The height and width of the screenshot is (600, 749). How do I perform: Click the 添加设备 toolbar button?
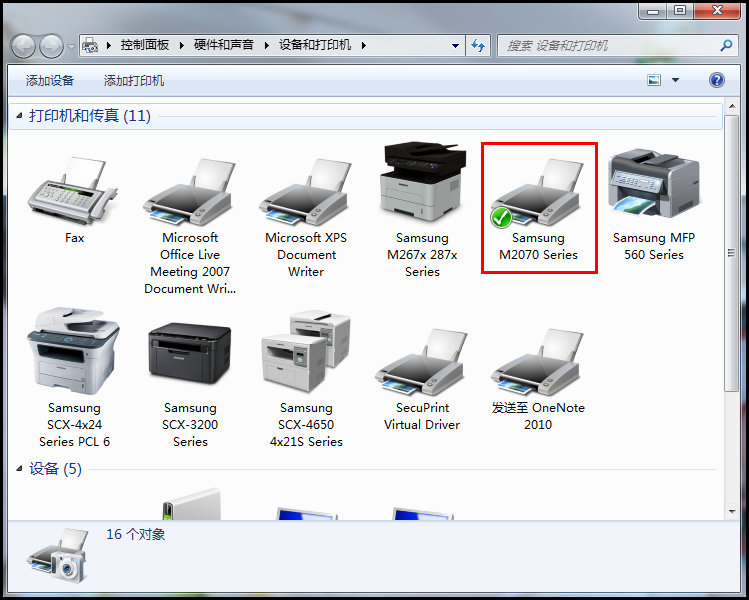pyautogui.click(x=50, y=81)
